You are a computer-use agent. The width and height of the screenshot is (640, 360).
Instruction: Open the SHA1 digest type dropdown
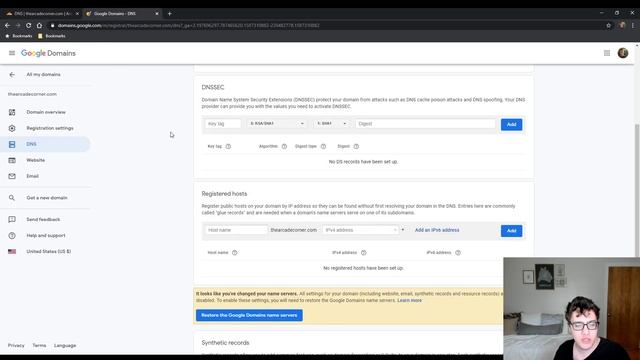coord(331,124)
